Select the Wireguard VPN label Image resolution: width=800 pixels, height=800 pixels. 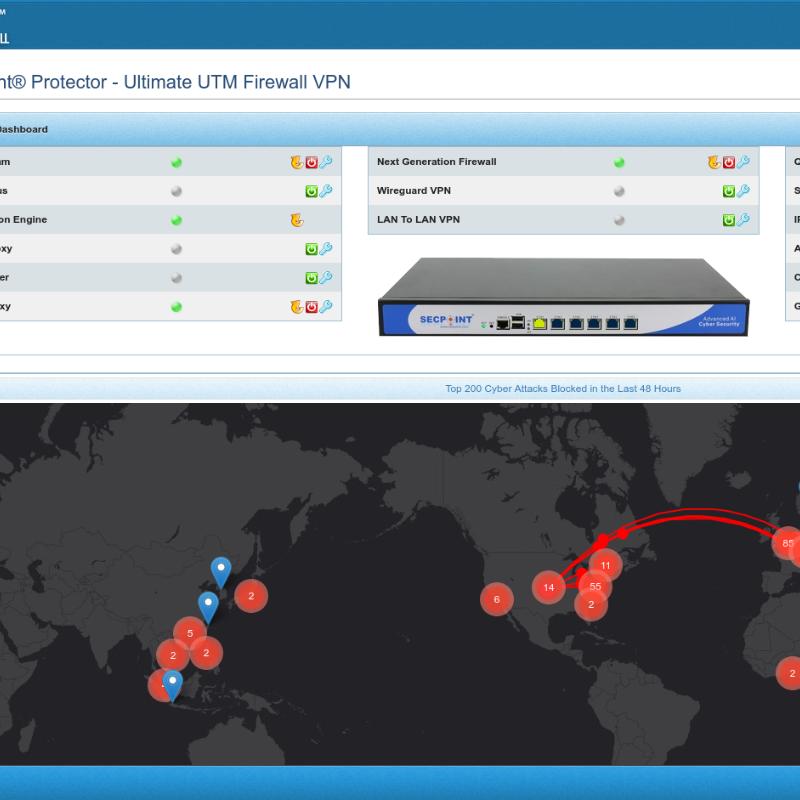(x=414, y=191)
